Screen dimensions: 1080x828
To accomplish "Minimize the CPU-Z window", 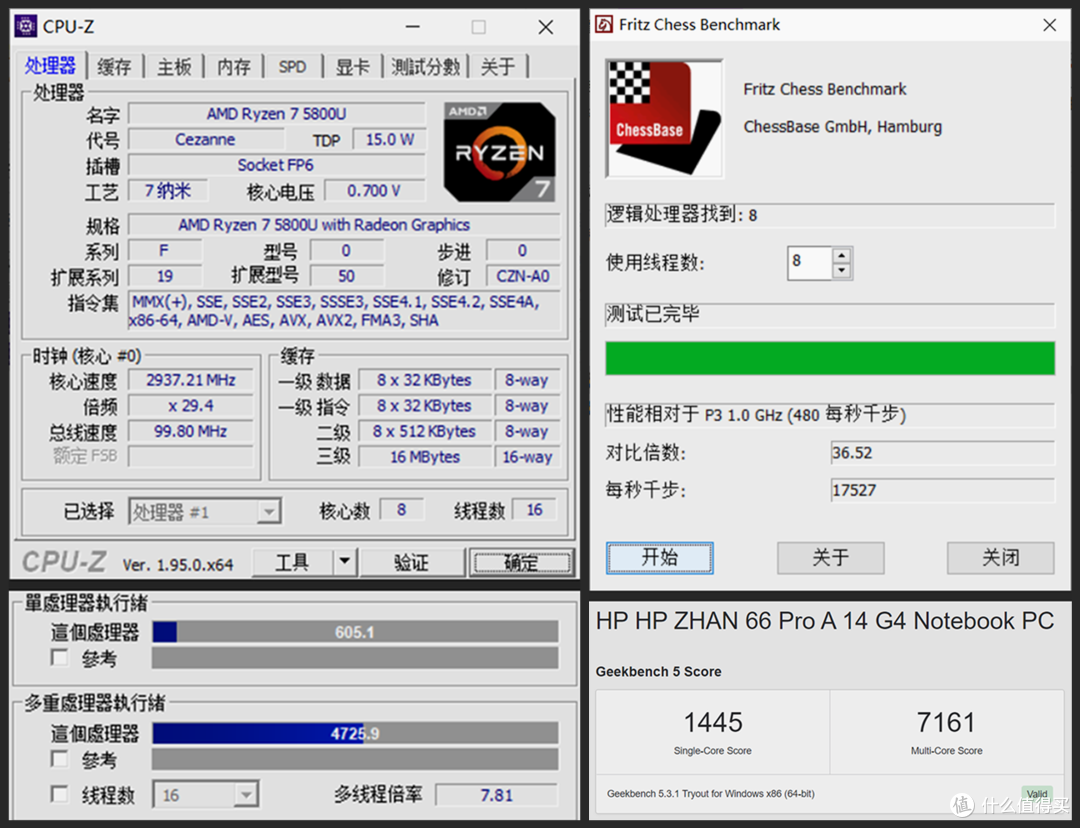I will click(413, 27).
